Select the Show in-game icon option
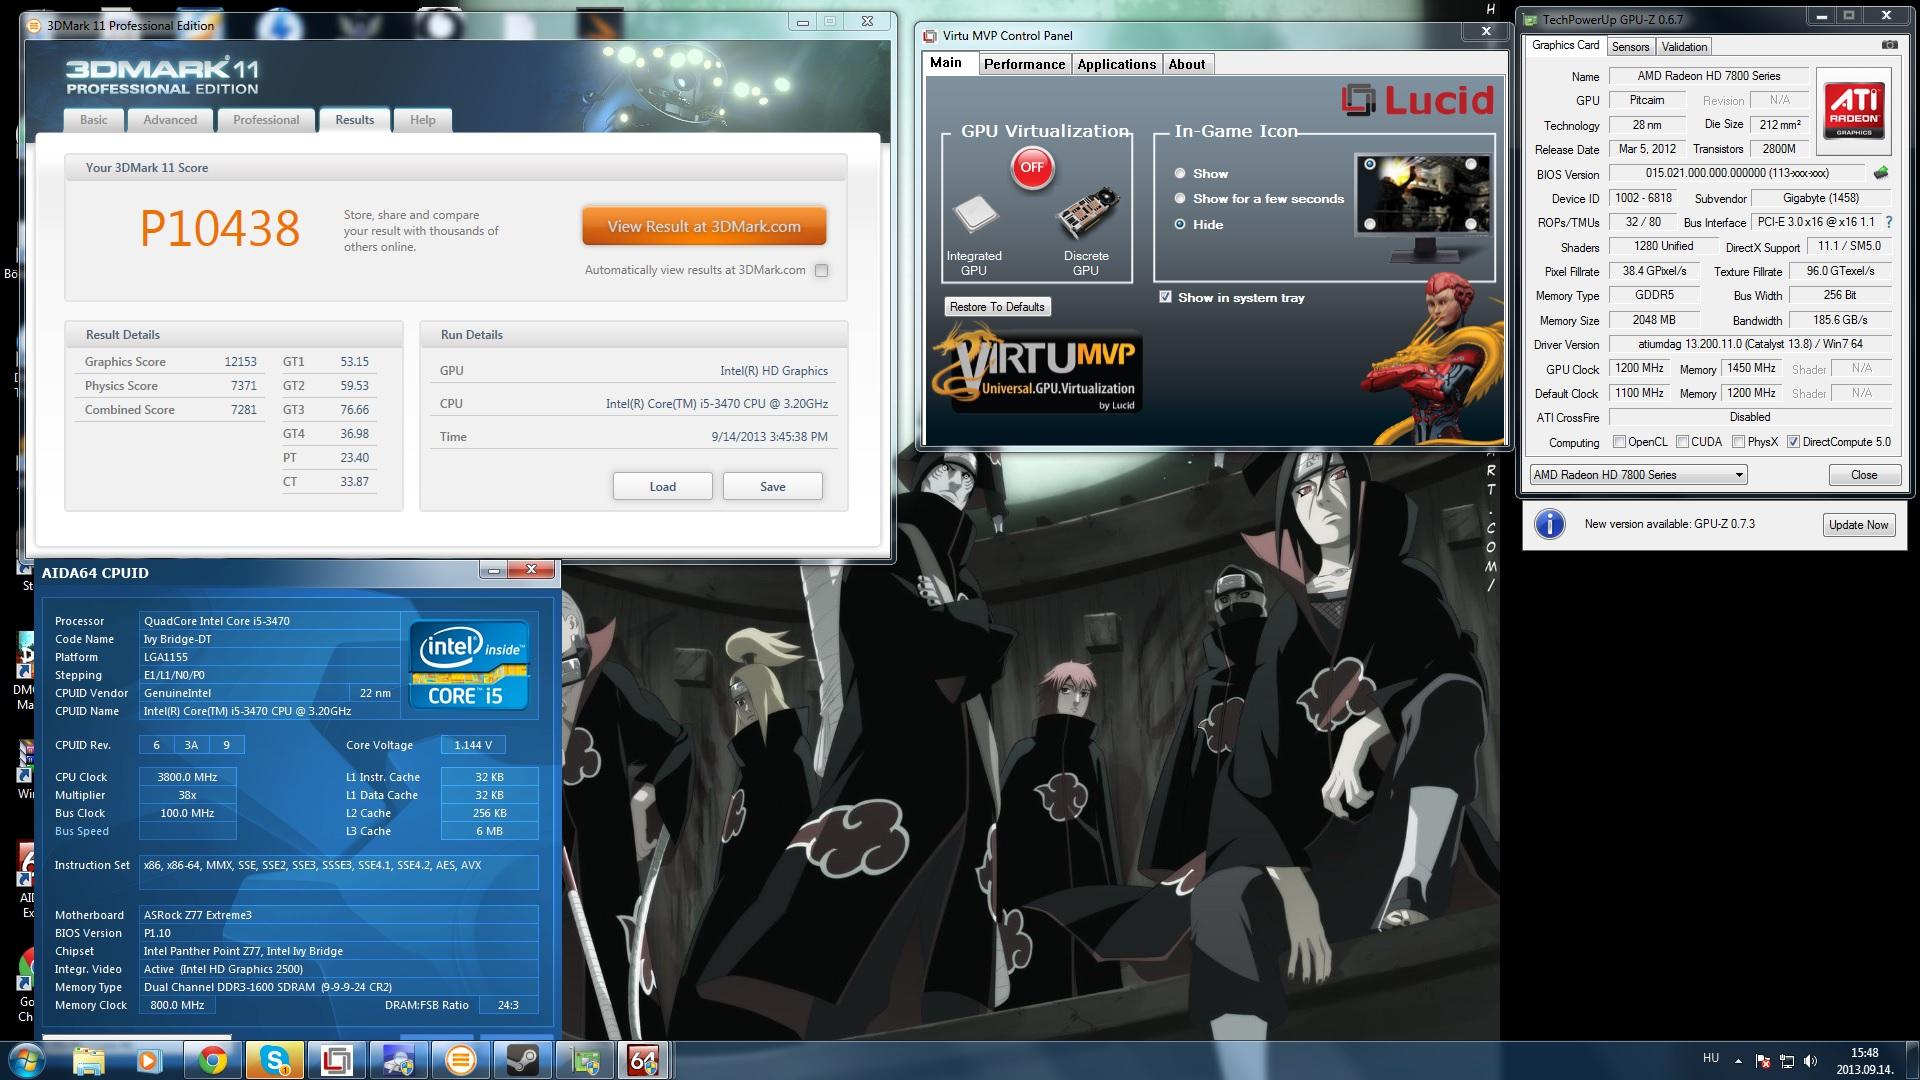The image size is (1920, 1080). tap(1181, 173)
